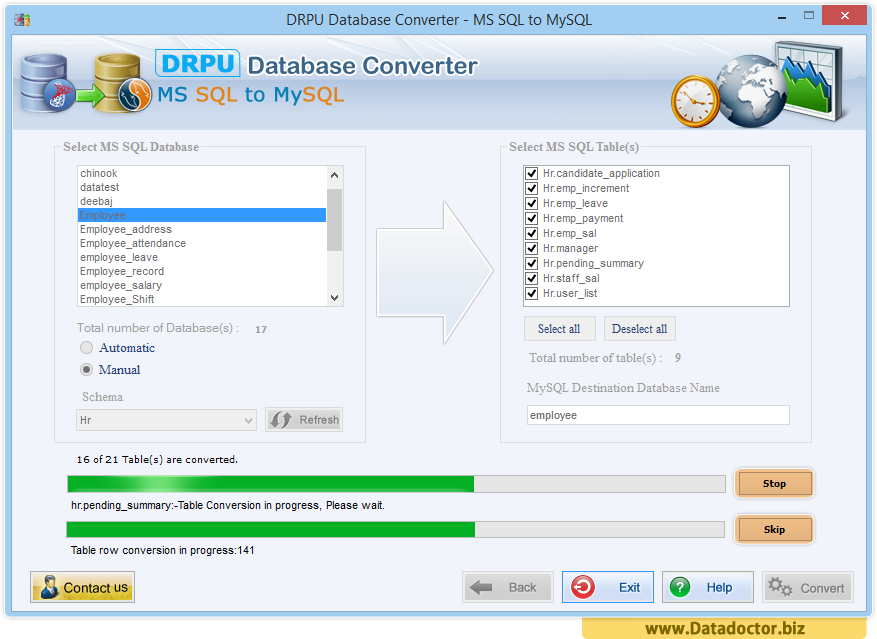Maximize the converter window
The image size is (877, 639).
click(x=809, y=16)
